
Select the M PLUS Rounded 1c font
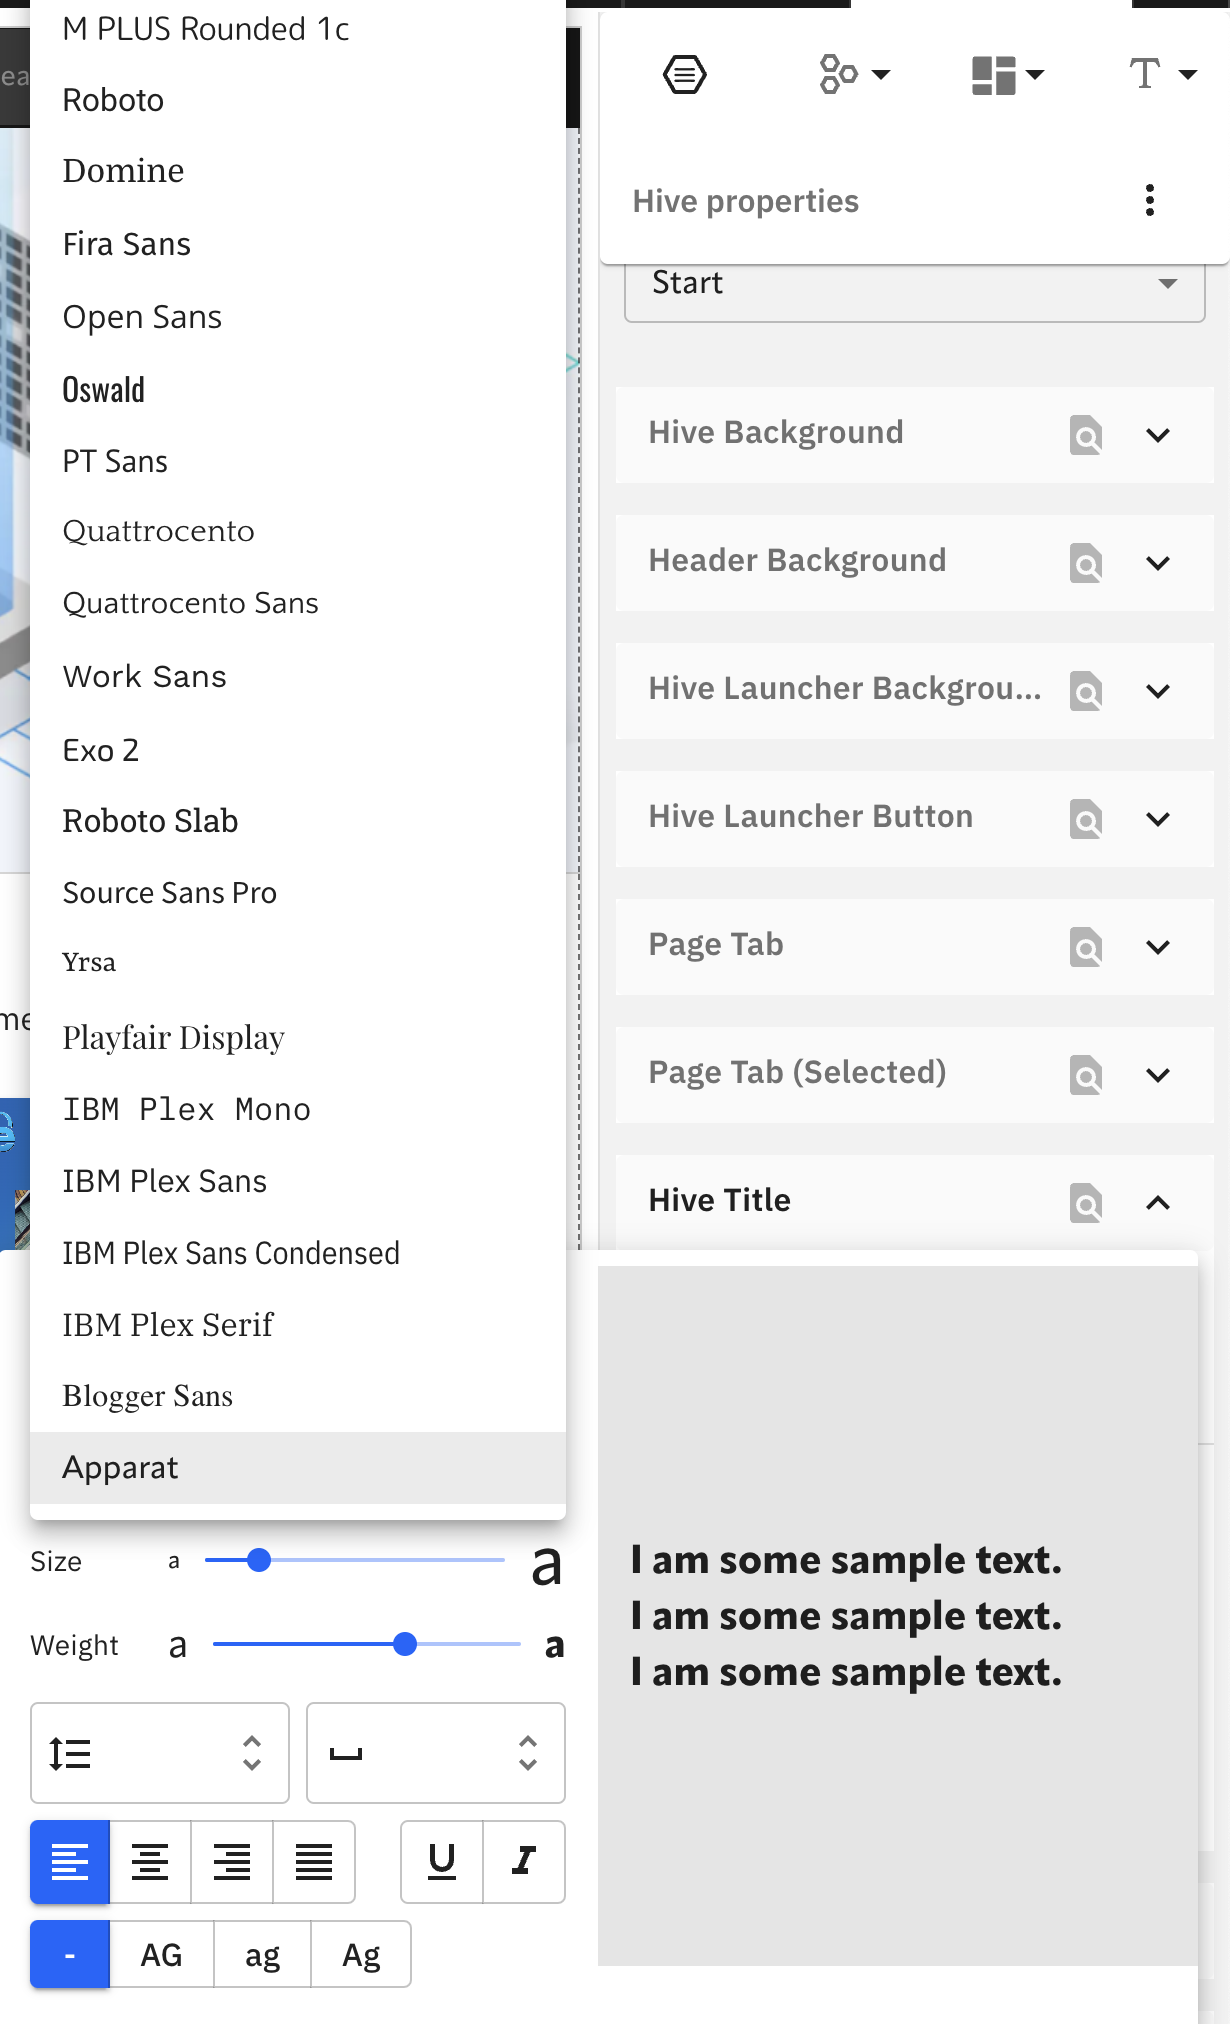(x=298, y=29)
